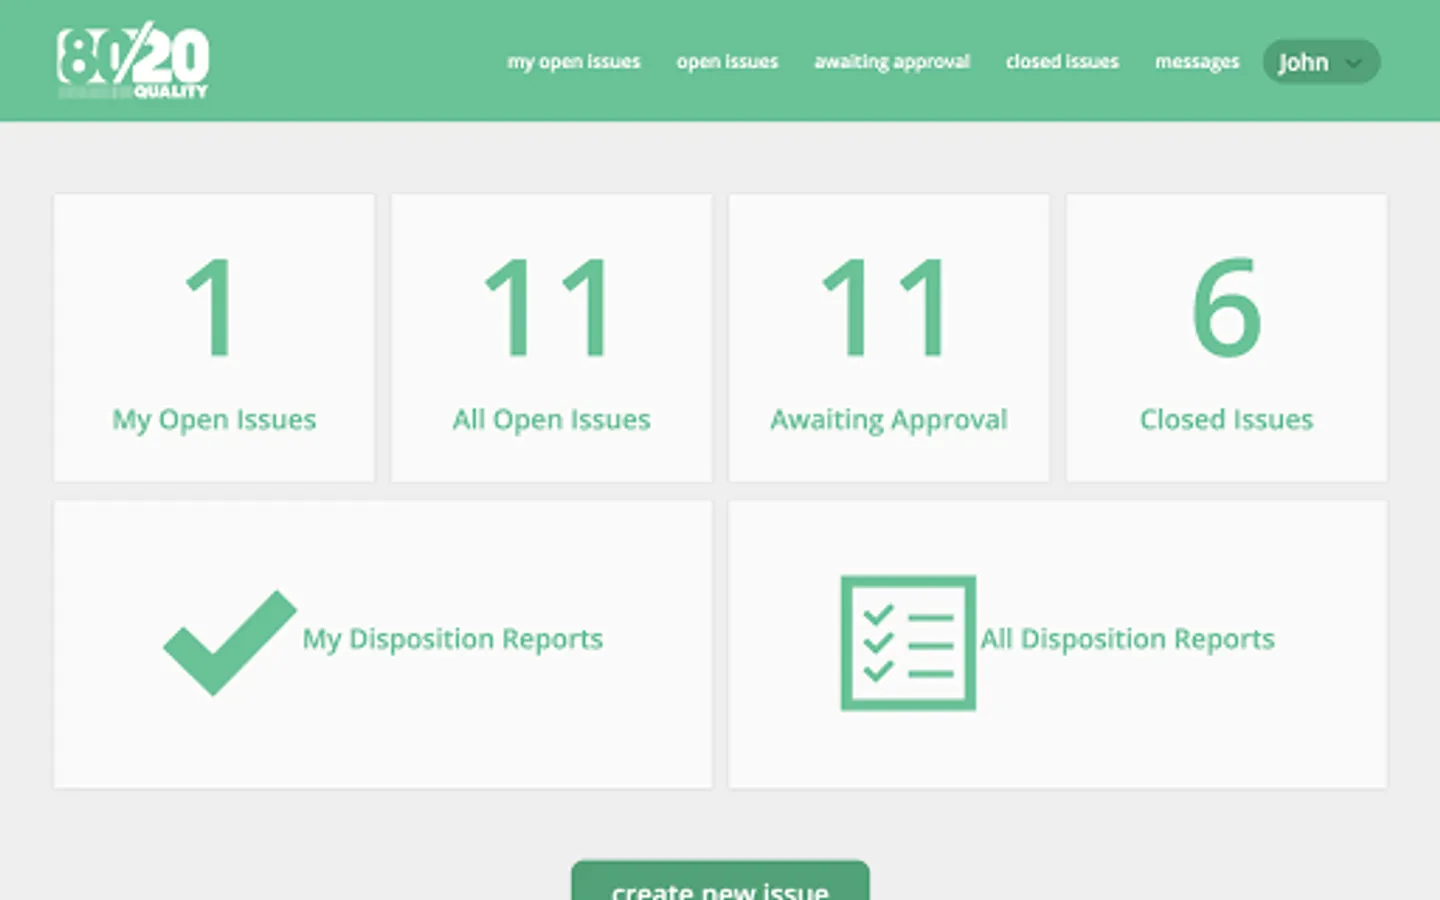Open All Disposition Reports label

point(1127,639)
